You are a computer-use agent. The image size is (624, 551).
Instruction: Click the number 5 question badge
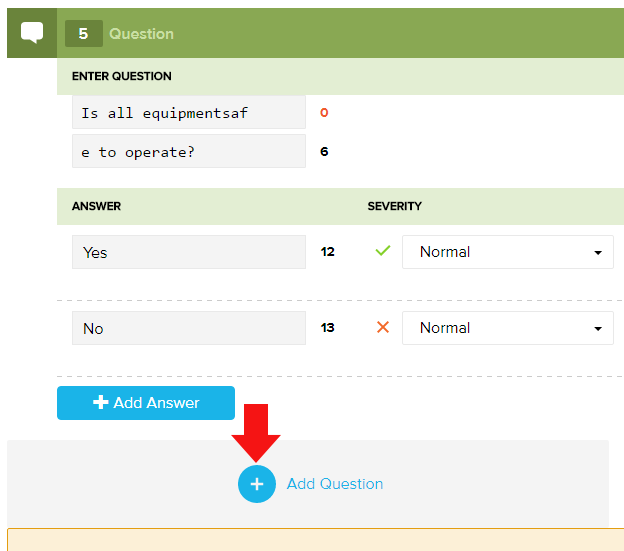pos(83,34)
